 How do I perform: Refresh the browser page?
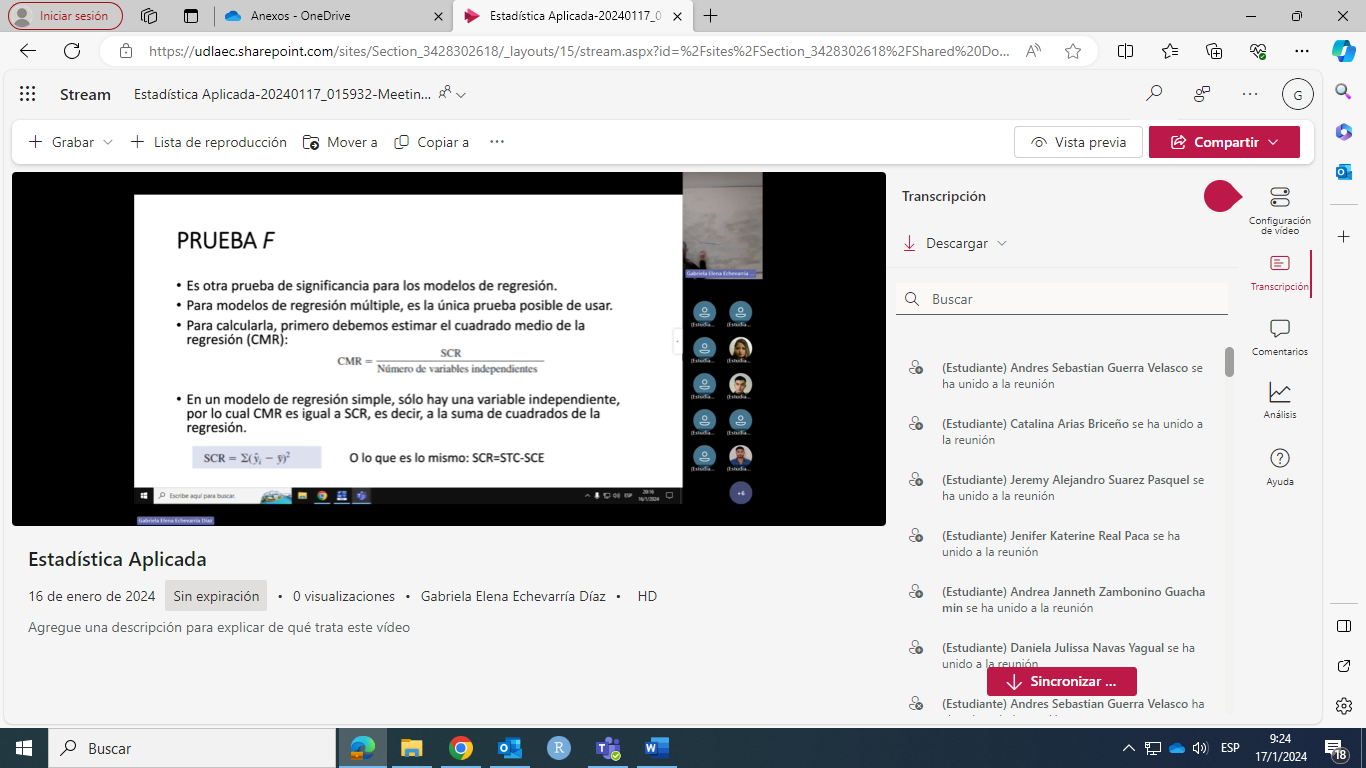click(x=72, y=51)
